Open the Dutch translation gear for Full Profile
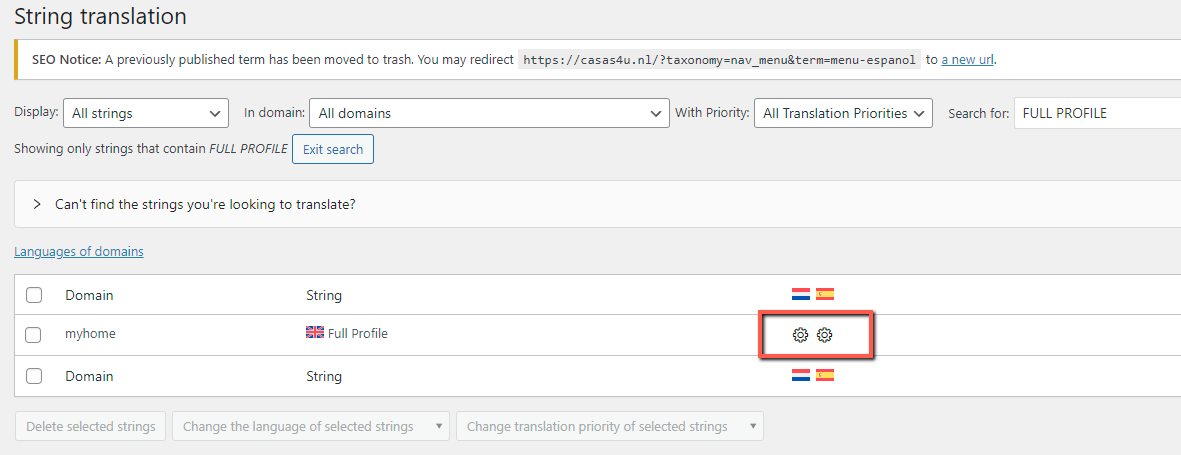The height and width of the screenshot is (455, 1181). 800,334
